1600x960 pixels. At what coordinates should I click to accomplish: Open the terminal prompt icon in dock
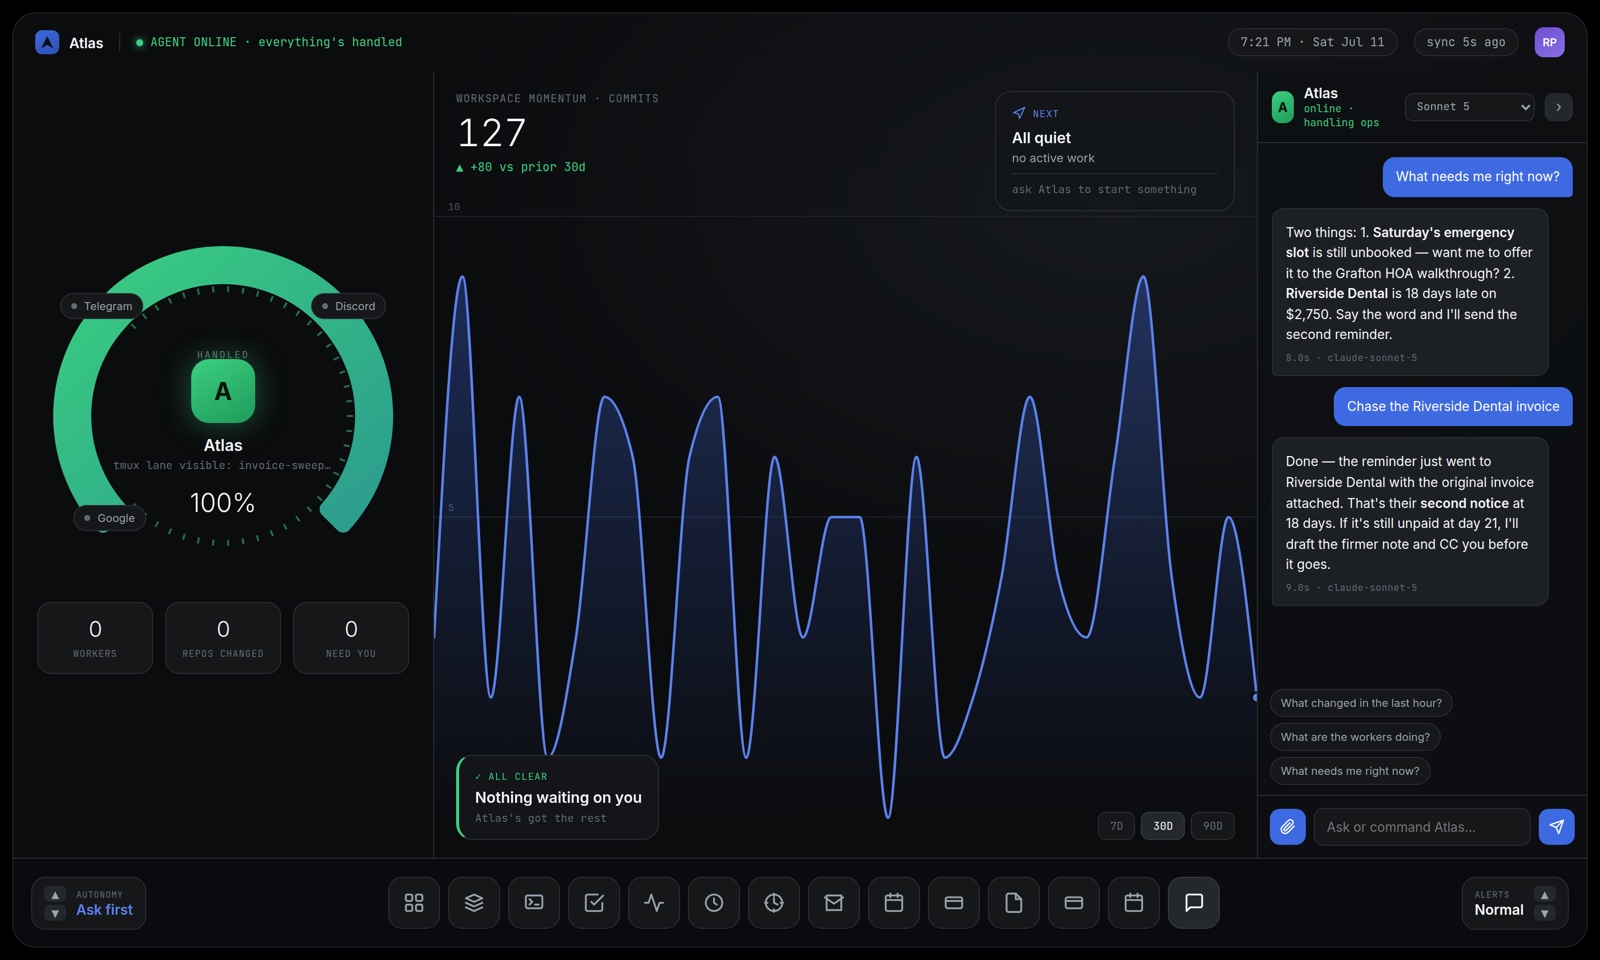pos(534,903)
